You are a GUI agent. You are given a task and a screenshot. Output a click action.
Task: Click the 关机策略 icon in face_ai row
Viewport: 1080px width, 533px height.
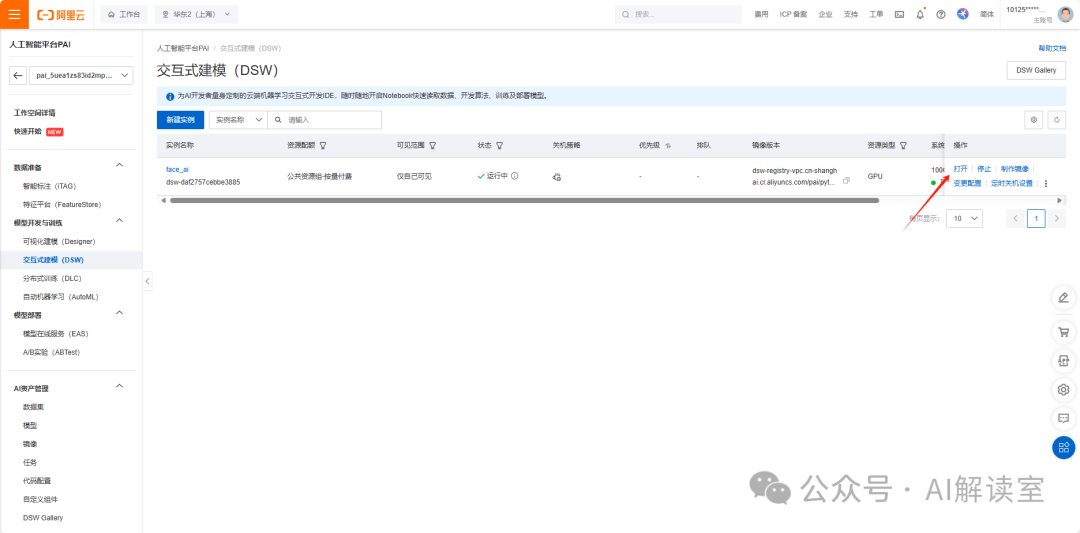(x=557, y=177)
